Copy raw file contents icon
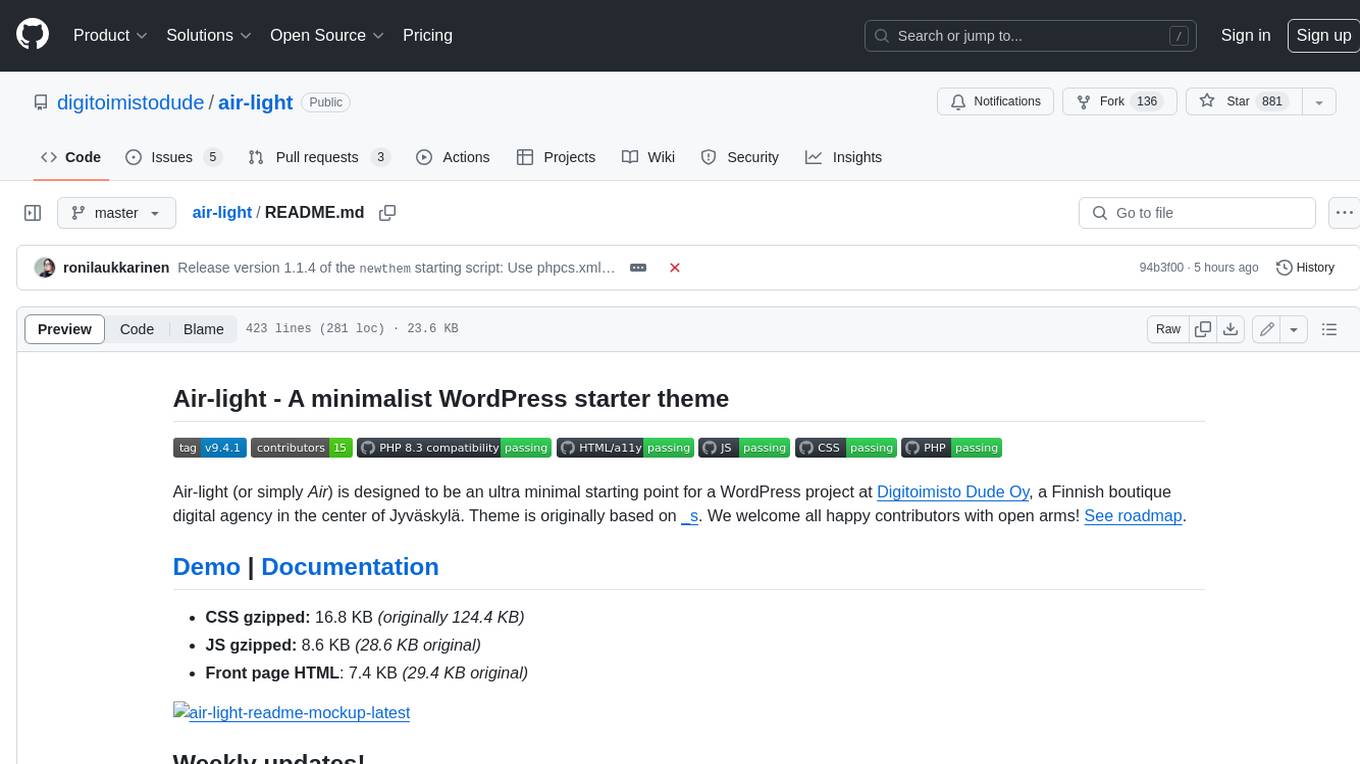Screen dimensions: 1360x764 click(1204, 329)
